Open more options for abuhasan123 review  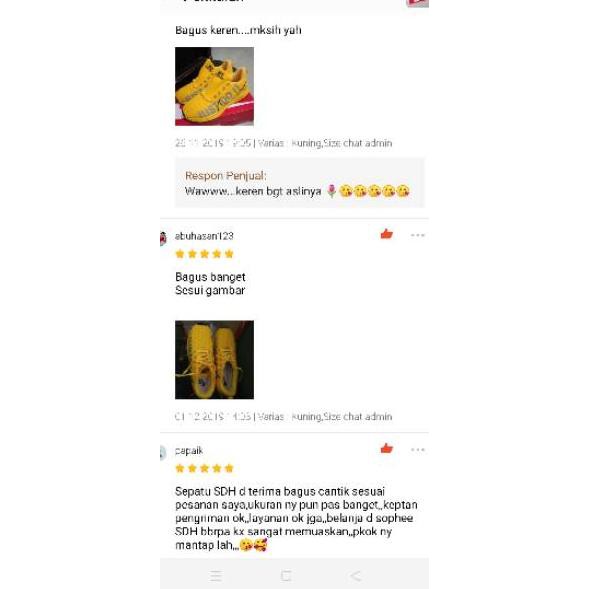[x=418, y=235]
